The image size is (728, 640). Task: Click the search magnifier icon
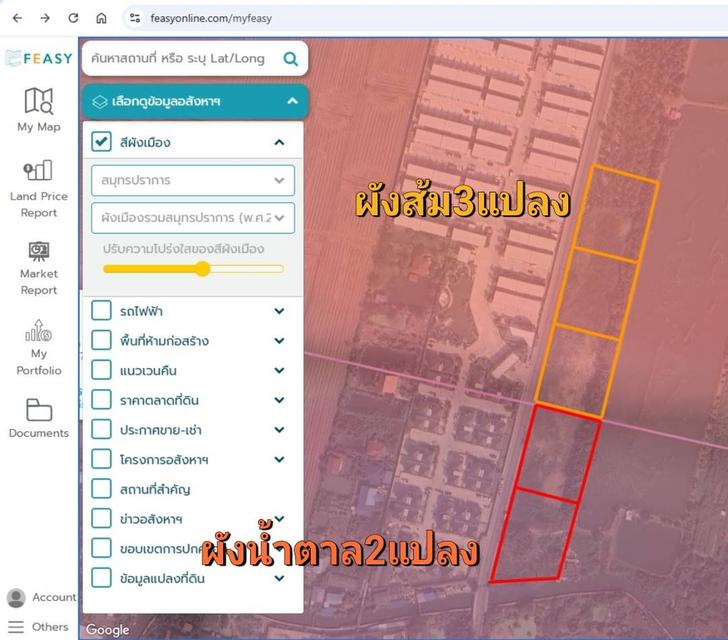point(291,59)
